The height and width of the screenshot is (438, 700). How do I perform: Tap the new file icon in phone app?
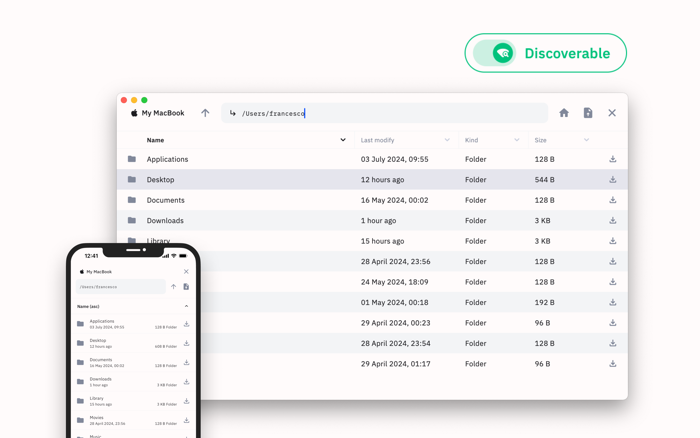pyautogui.click(x=186, y=287)
